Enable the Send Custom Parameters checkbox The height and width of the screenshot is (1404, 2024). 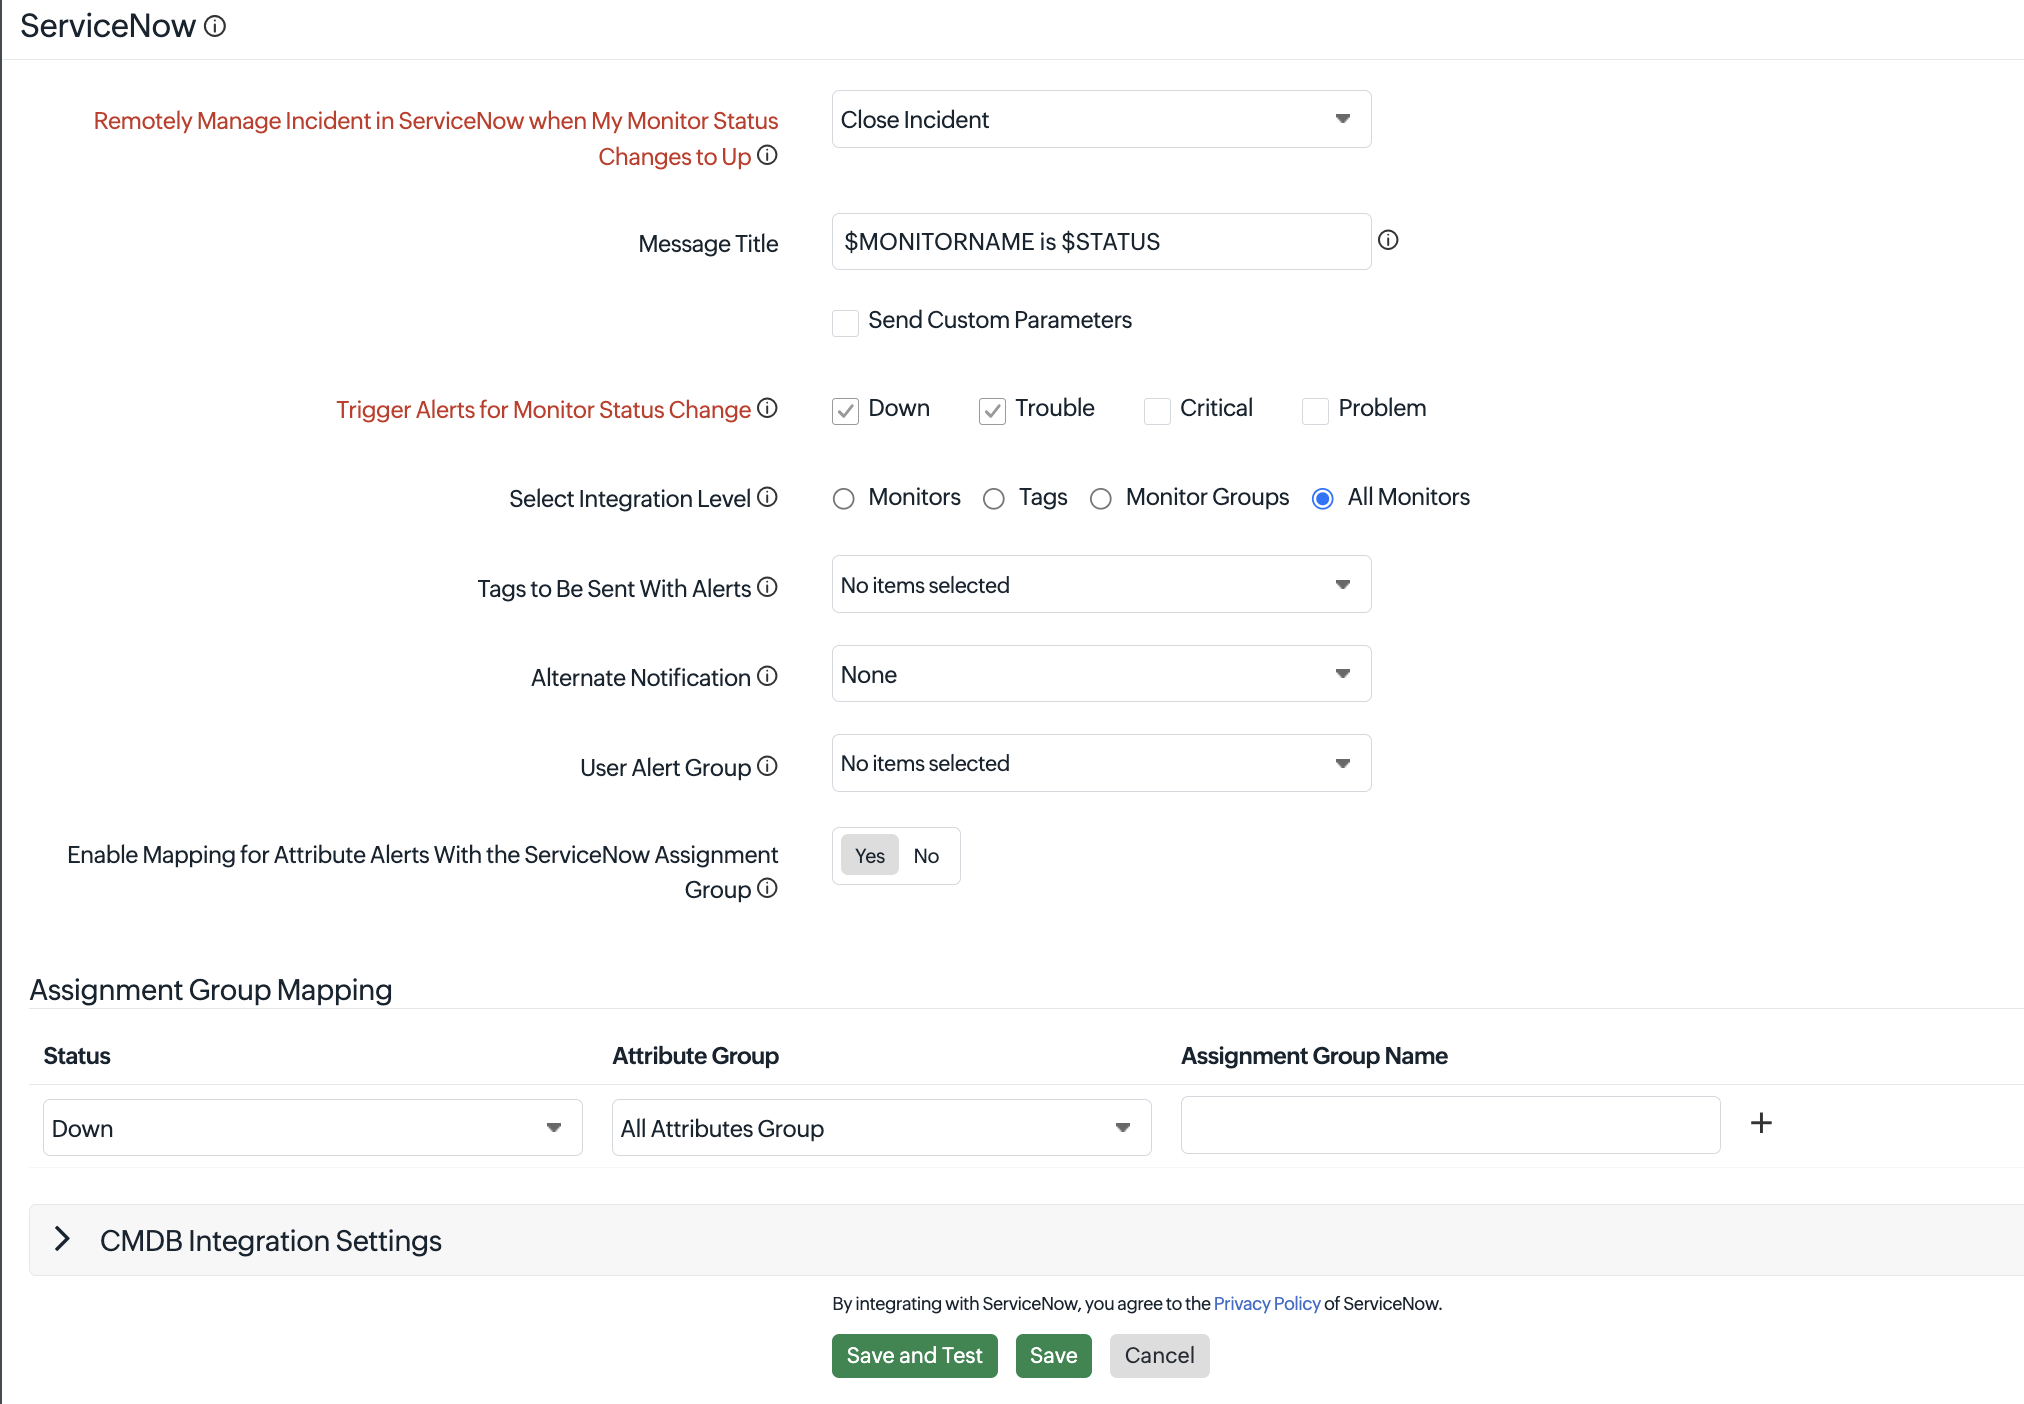coord(845,322)
